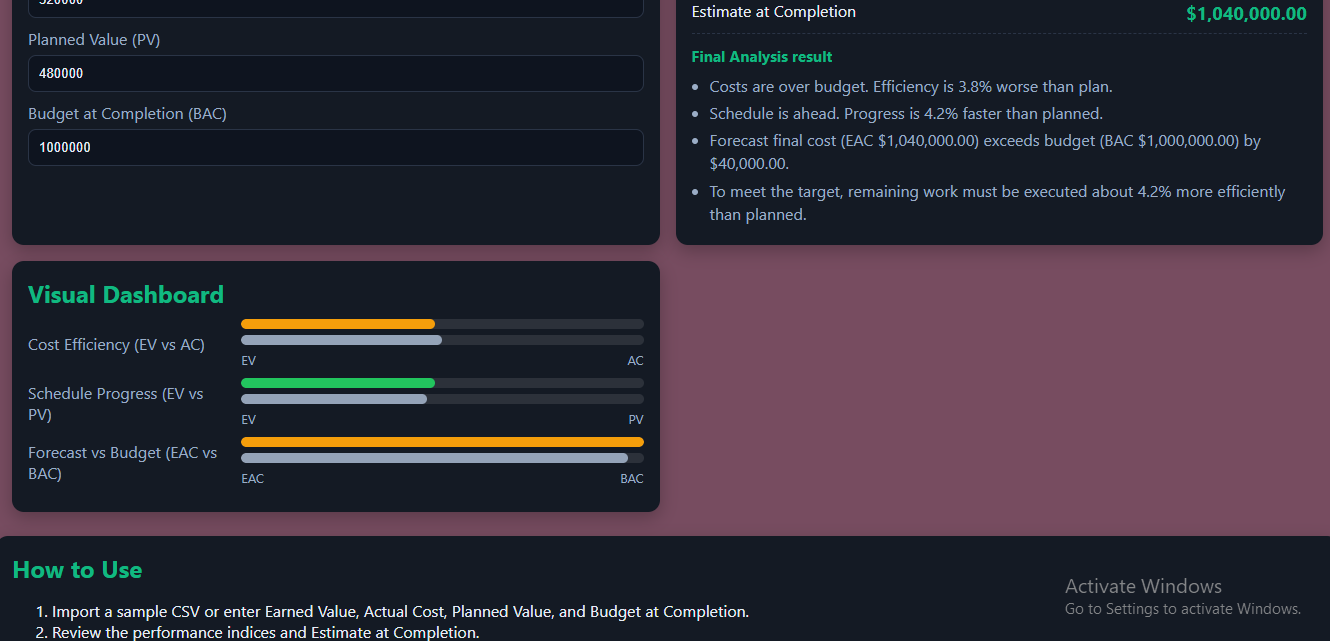The width and height of the screenshot is (1330, 641).
Task: Click the orange EV bar for Cost Efficiency
Action: point(338,324)
